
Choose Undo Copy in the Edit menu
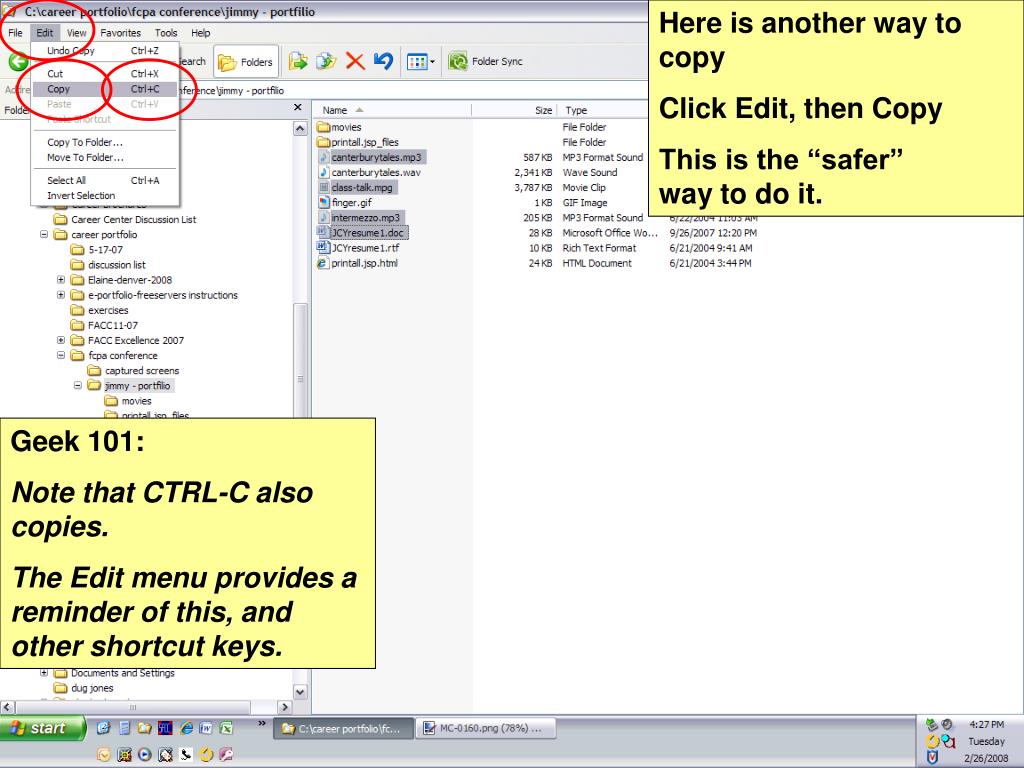pos(104,51)
